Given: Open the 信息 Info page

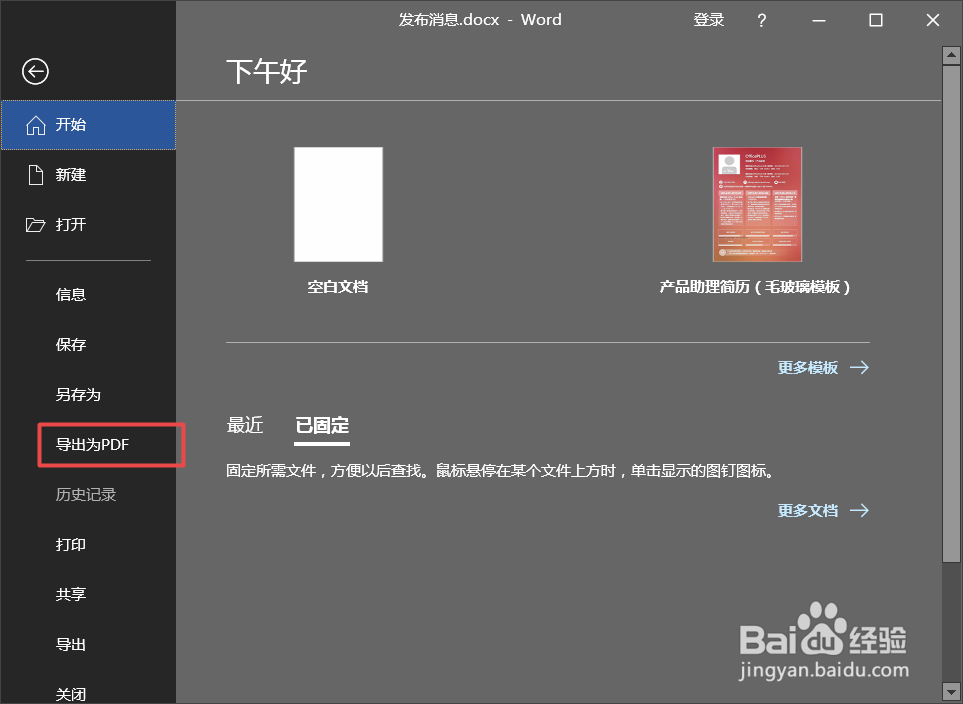Looking at the screenshot, I should [x=70, y=294].
